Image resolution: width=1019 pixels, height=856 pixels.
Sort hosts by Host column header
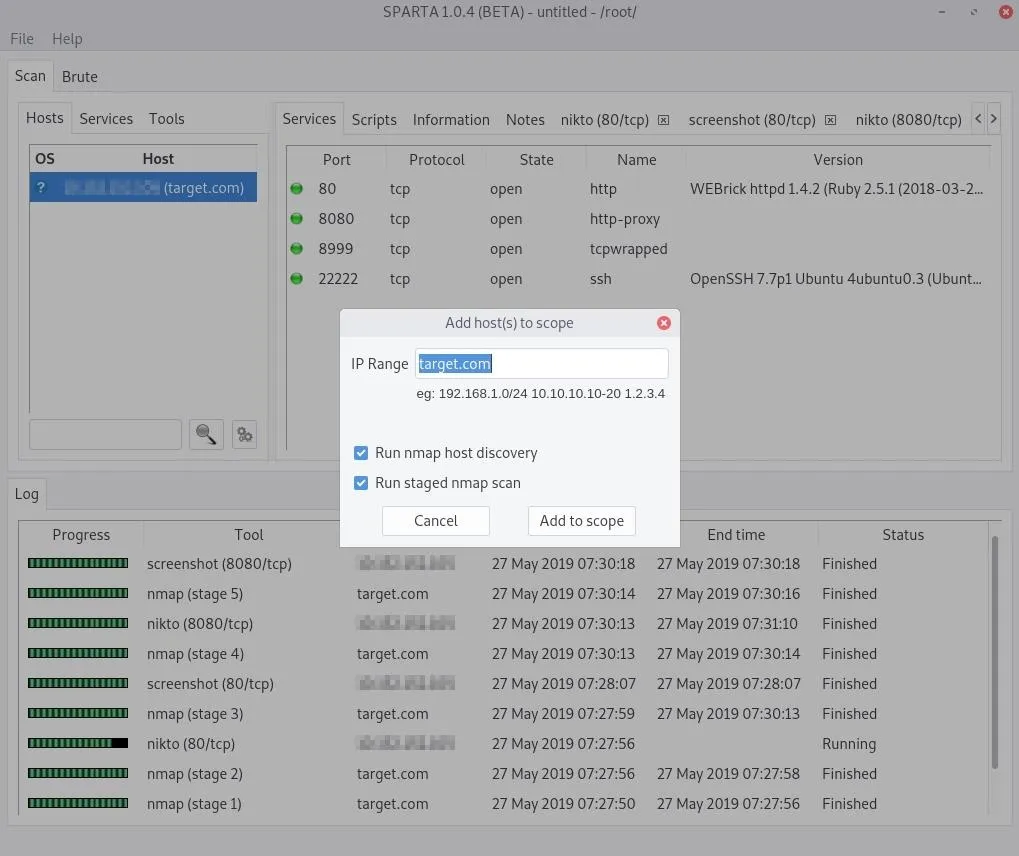pyautogui.click(x=158, y=159)
